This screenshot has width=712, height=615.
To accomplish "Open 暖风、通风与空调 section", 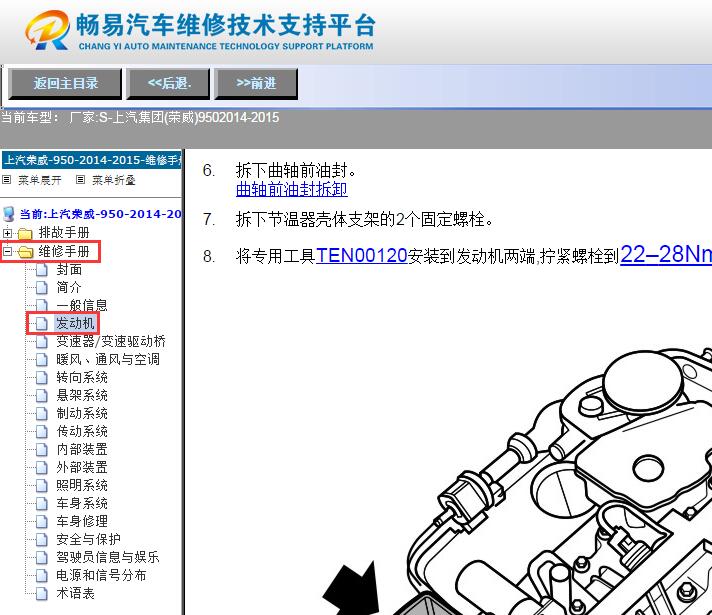I will 108,359.
